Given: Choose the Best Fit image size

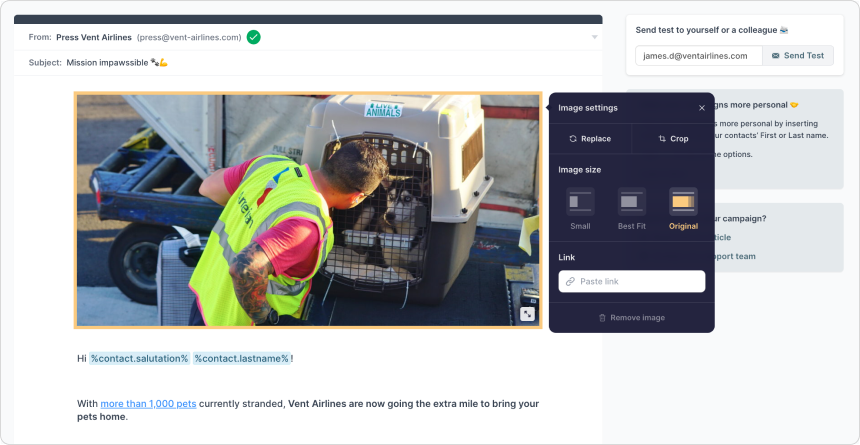Looking at the screenshot, I should 632,209.
